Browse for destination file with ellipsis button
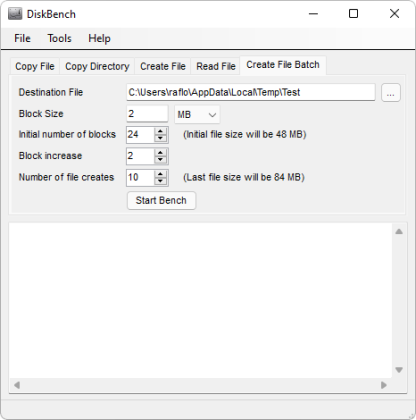The height and width of the screenshot is (420, 416). 391,92
